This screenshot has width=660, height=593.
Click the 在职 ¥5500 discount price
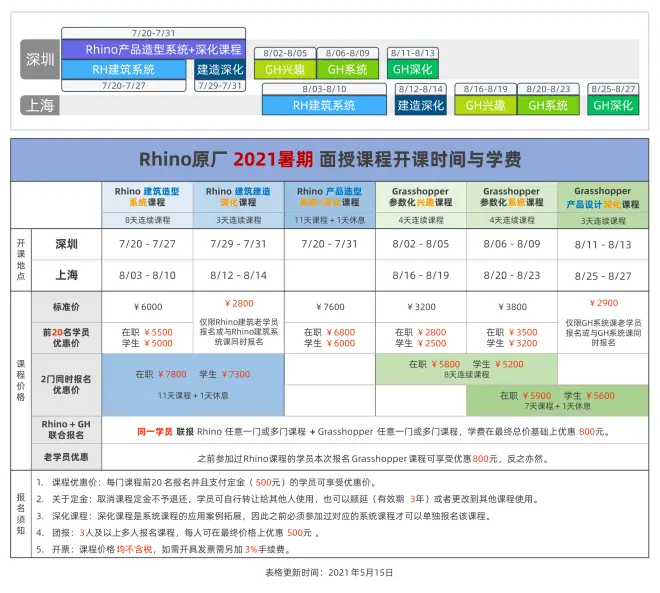tap(147, 332)
